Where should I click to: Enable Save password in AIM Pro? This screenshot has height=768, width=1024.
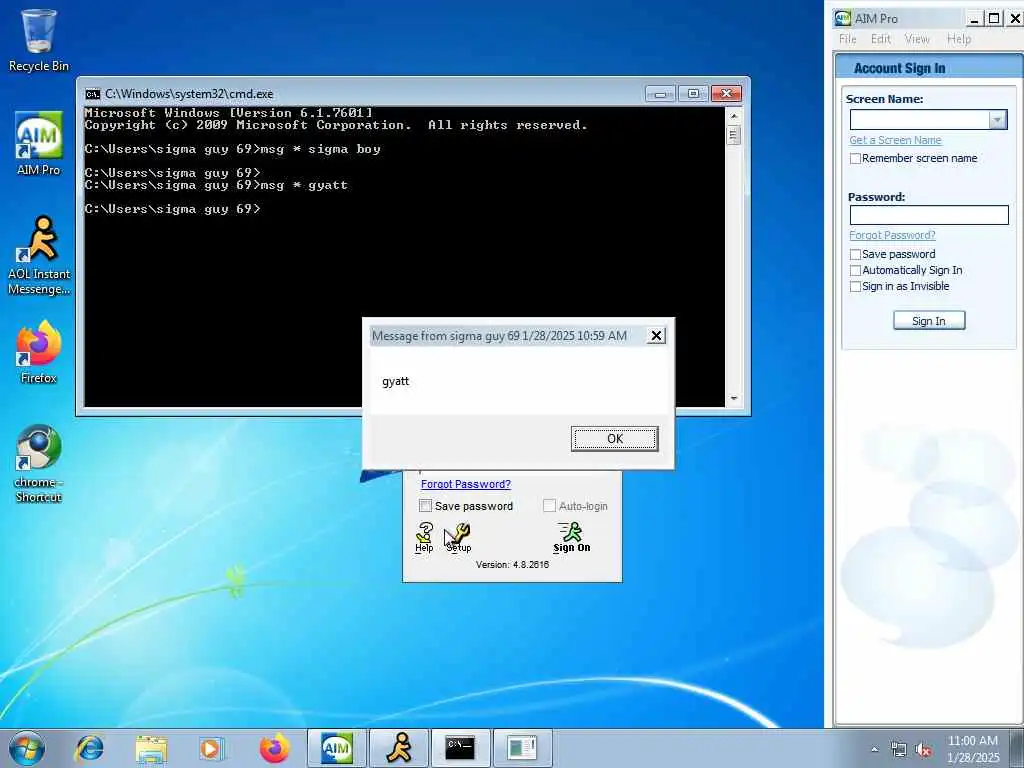click(855, 254)
